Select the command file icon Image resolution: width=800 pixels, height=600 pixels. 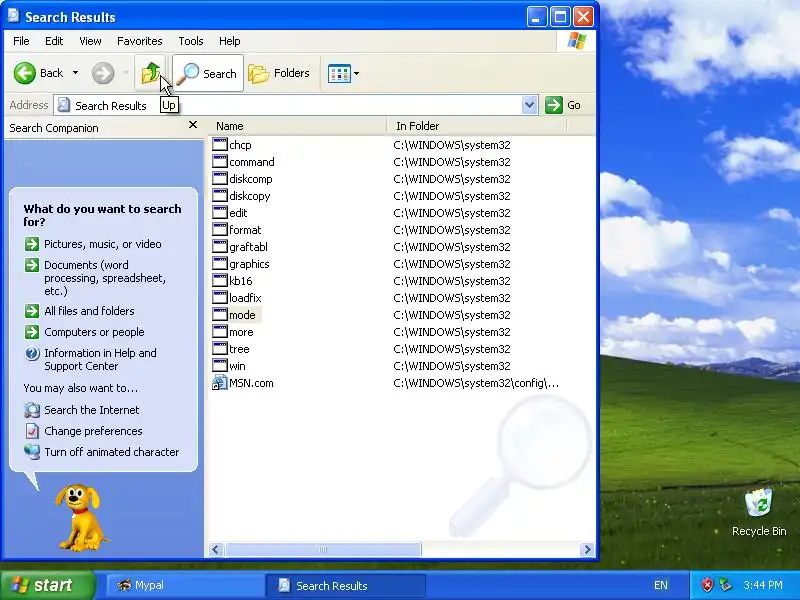pos(220,161)
